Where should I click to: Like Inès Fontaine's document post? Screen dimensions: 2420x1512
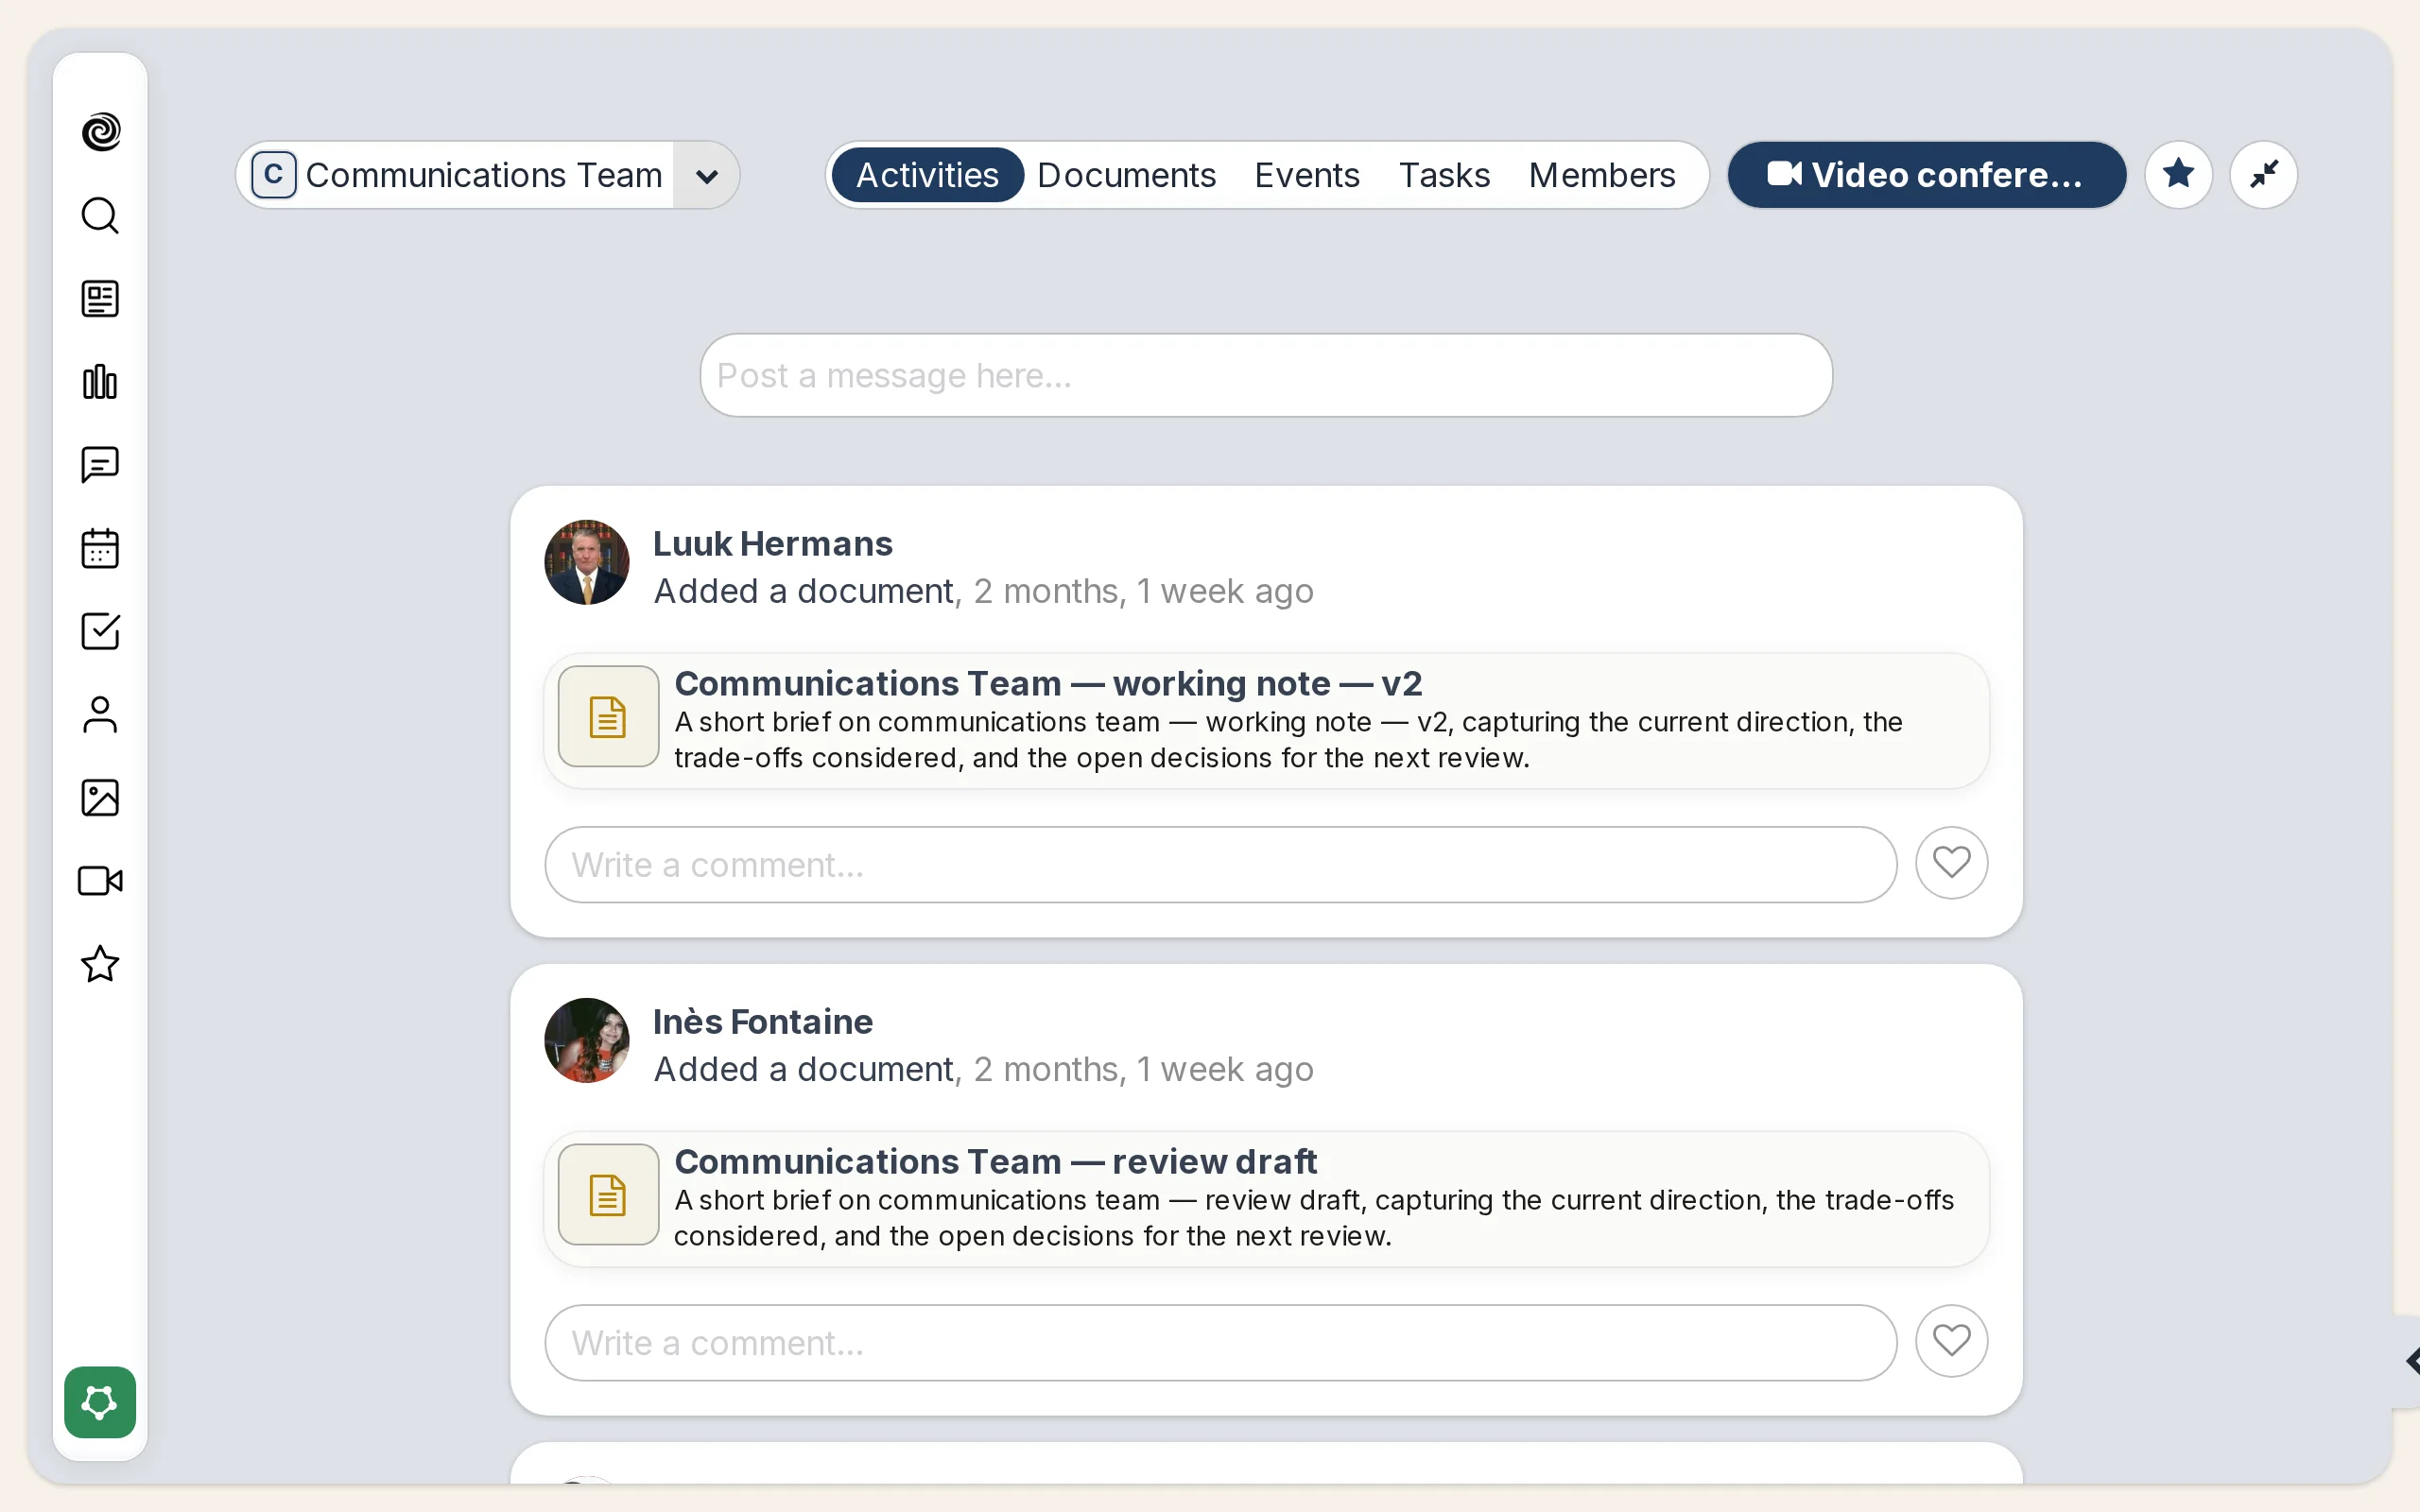pyautogui.click(x=1951, y=1341)
